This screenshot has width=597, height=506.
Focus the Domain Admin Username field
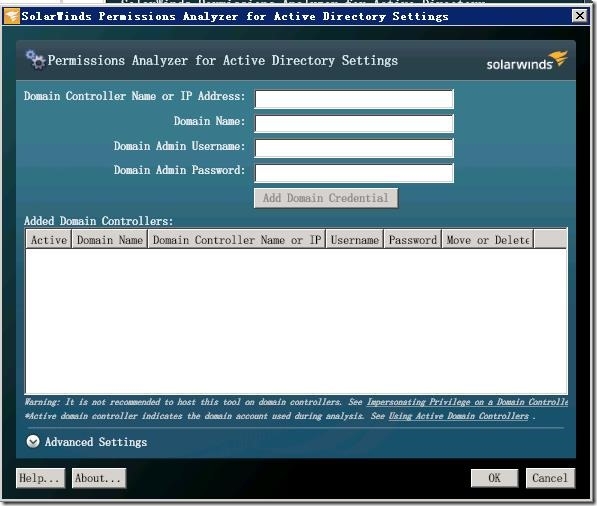coord(354,148)
